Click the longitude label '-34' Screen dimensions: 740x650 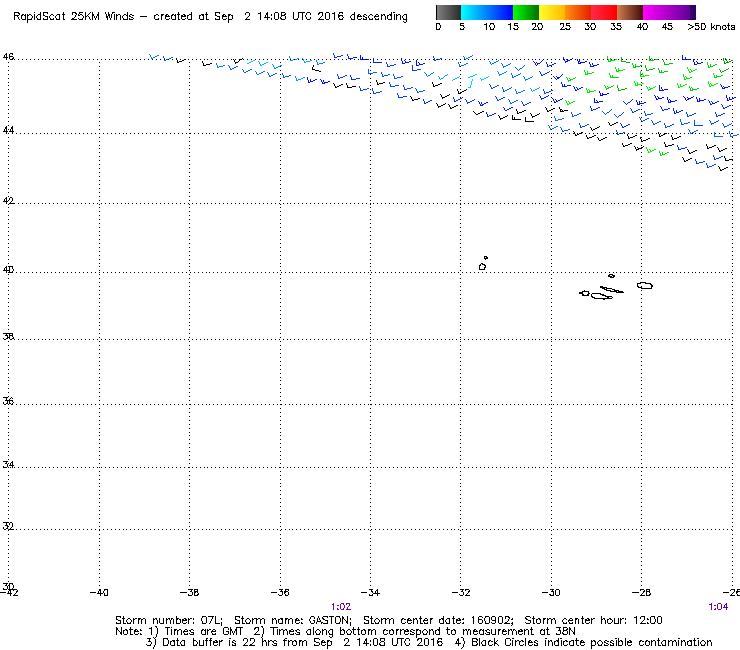point(370,592)
